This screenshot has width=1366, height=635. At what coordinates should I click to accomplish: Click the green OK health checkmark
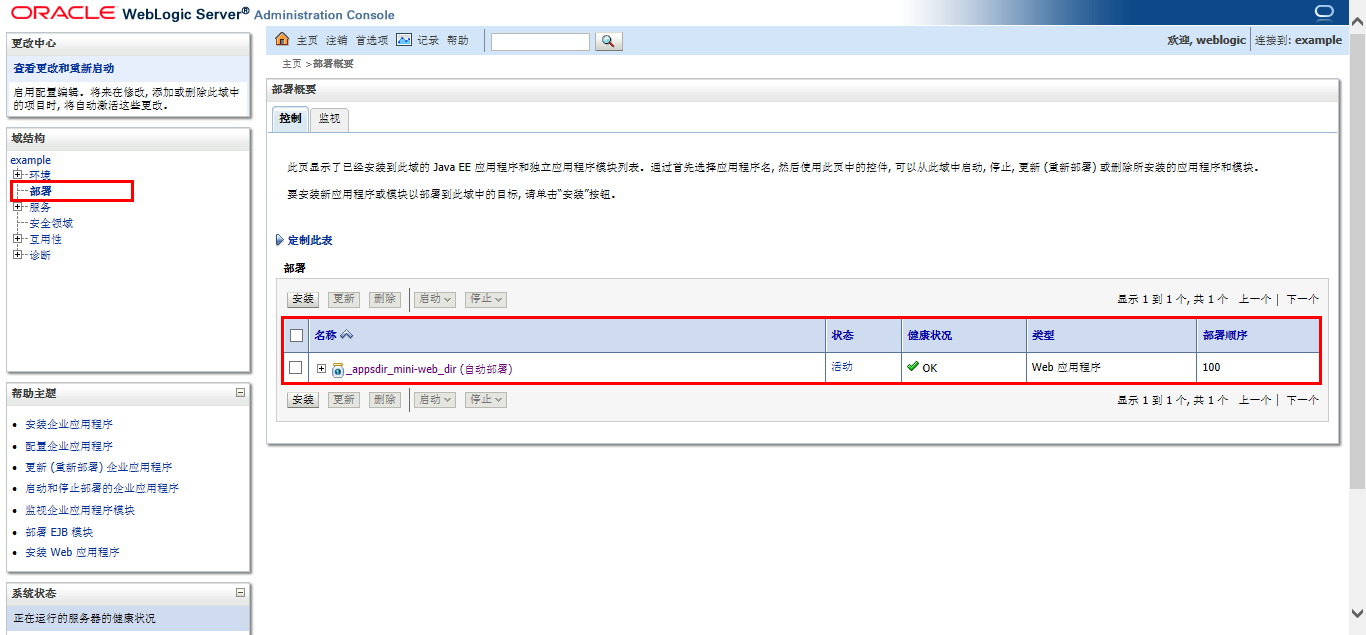pos(913,367)
